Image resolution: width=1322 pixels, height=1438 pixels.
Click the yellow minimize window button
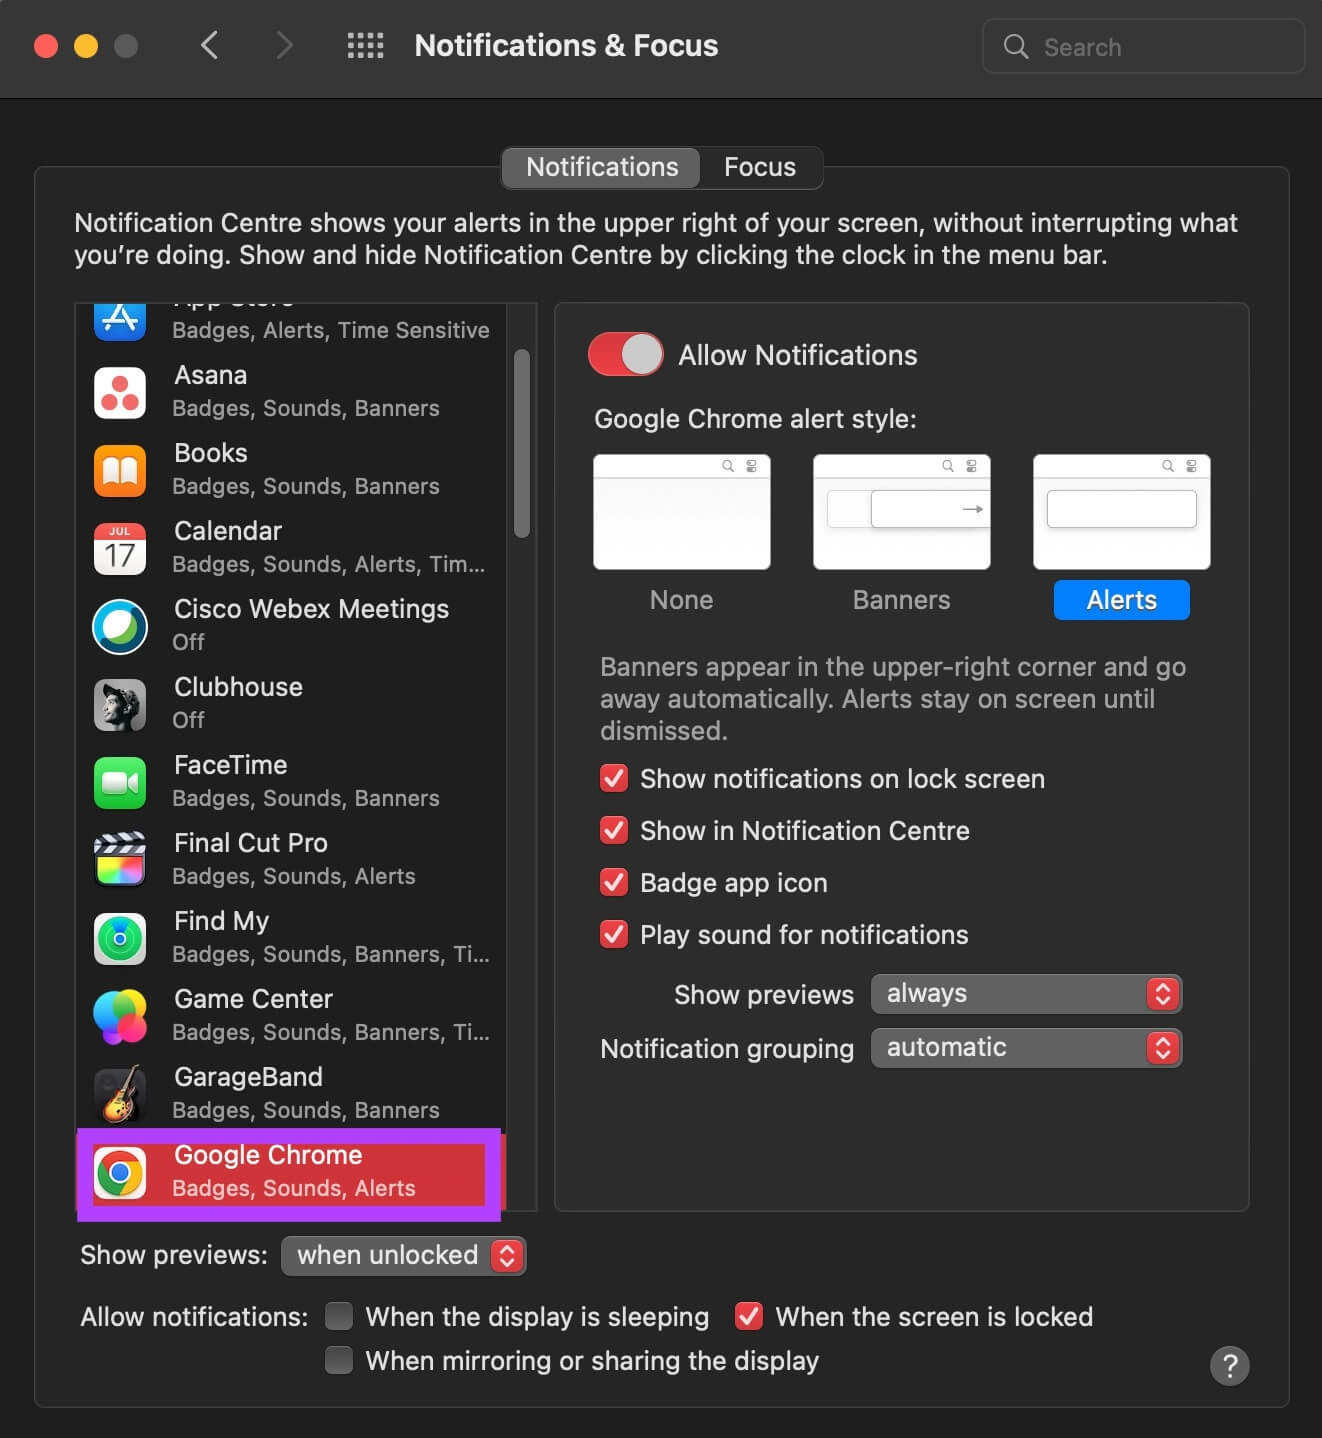coord(86,46)
